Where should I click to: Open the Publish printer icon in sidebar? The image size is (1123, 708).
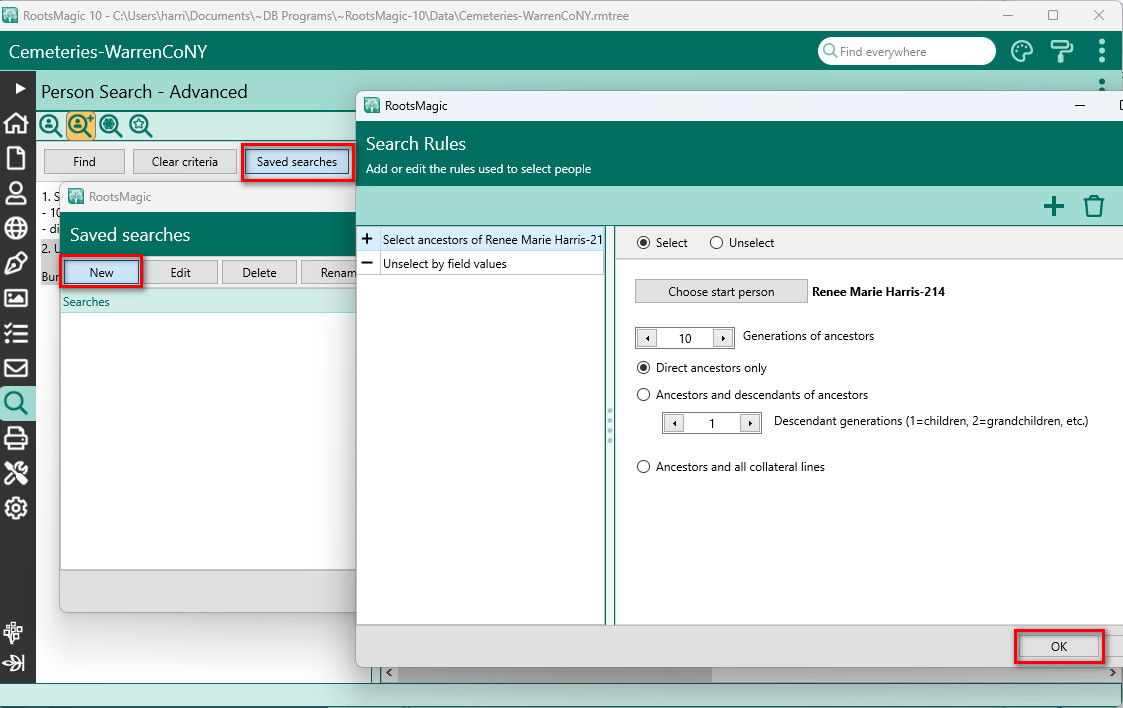point(16,438)
